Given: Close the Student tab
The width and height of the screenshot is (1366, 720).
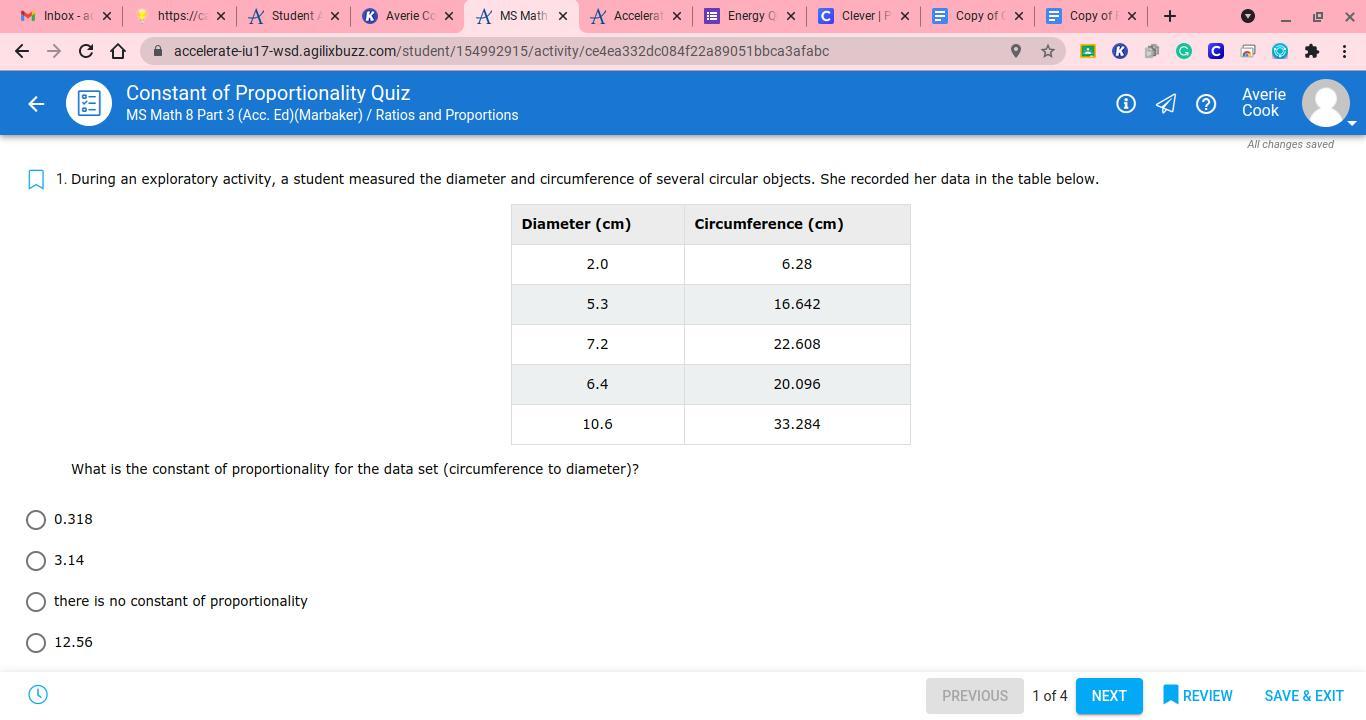Looking at the screenshot, I should [335, 16].
